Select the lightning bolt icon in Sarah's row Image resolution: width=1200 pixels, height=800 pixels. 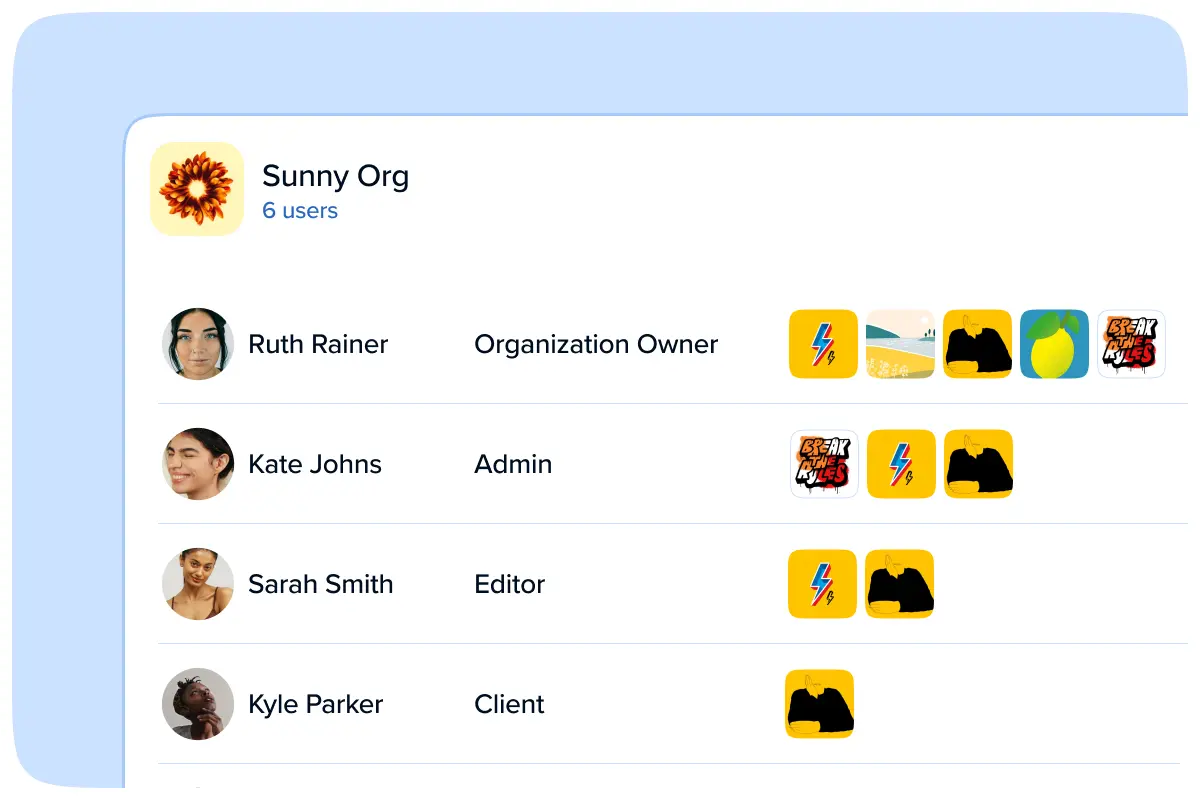coord(822,584)
